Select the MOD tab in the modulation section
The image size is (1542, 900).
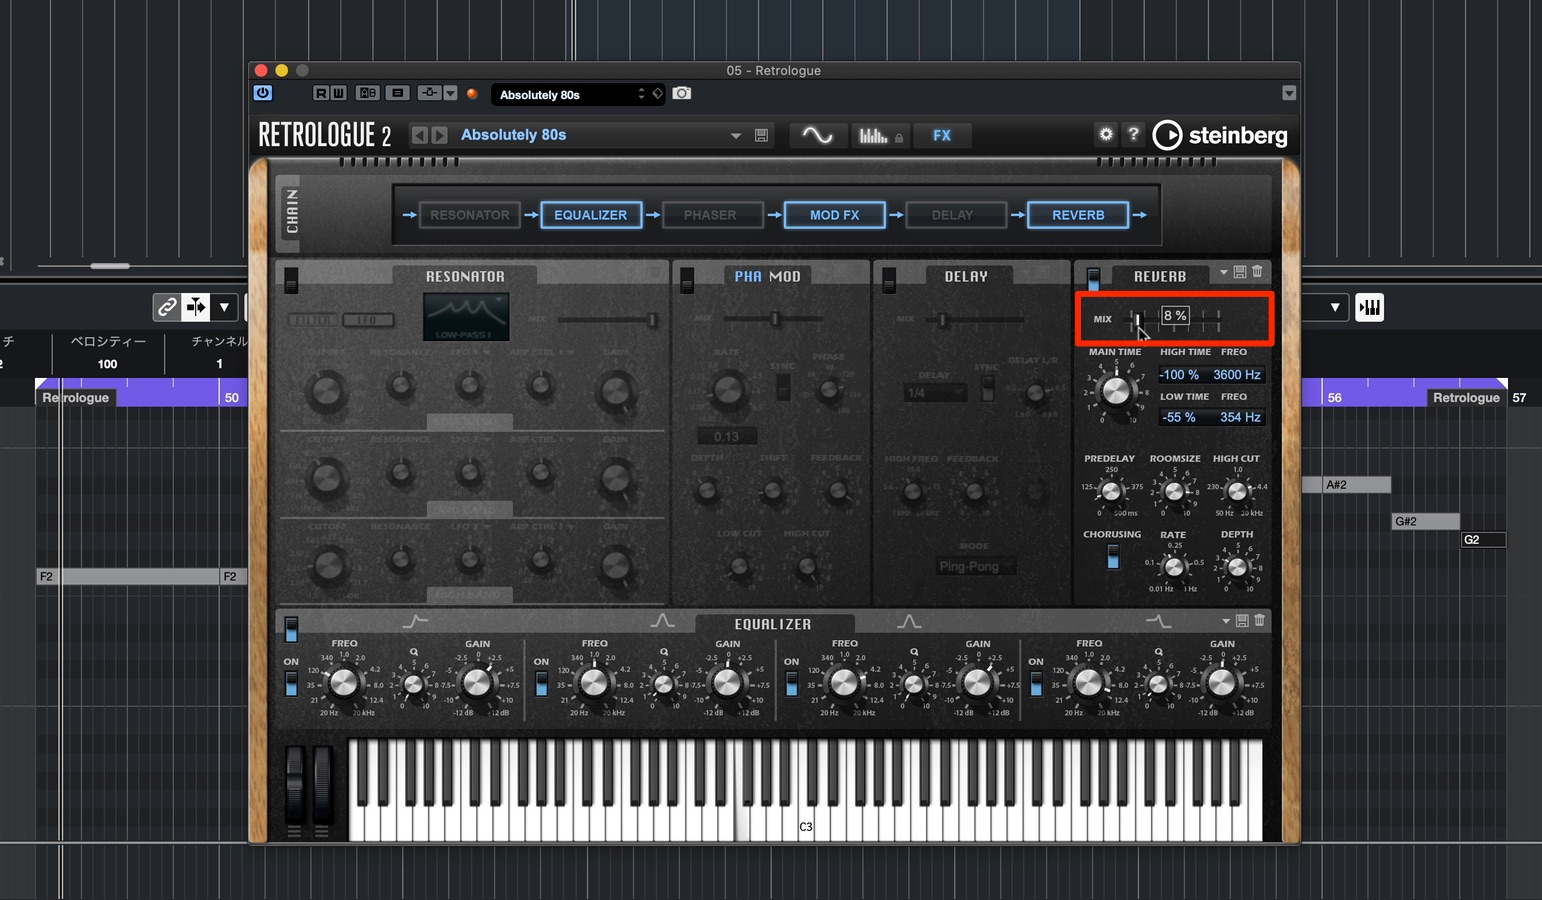(x=785, y=277)
